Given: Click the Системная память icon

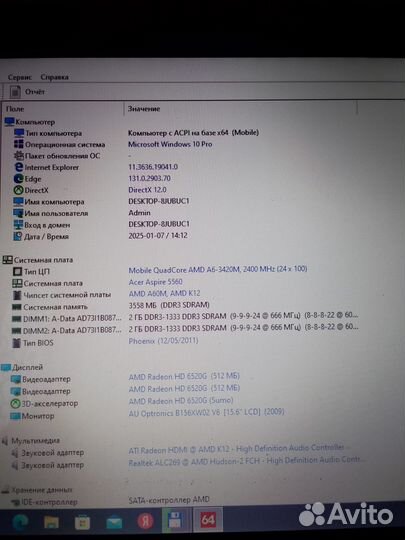Looking at the screenshot, I should pos(17,307).
